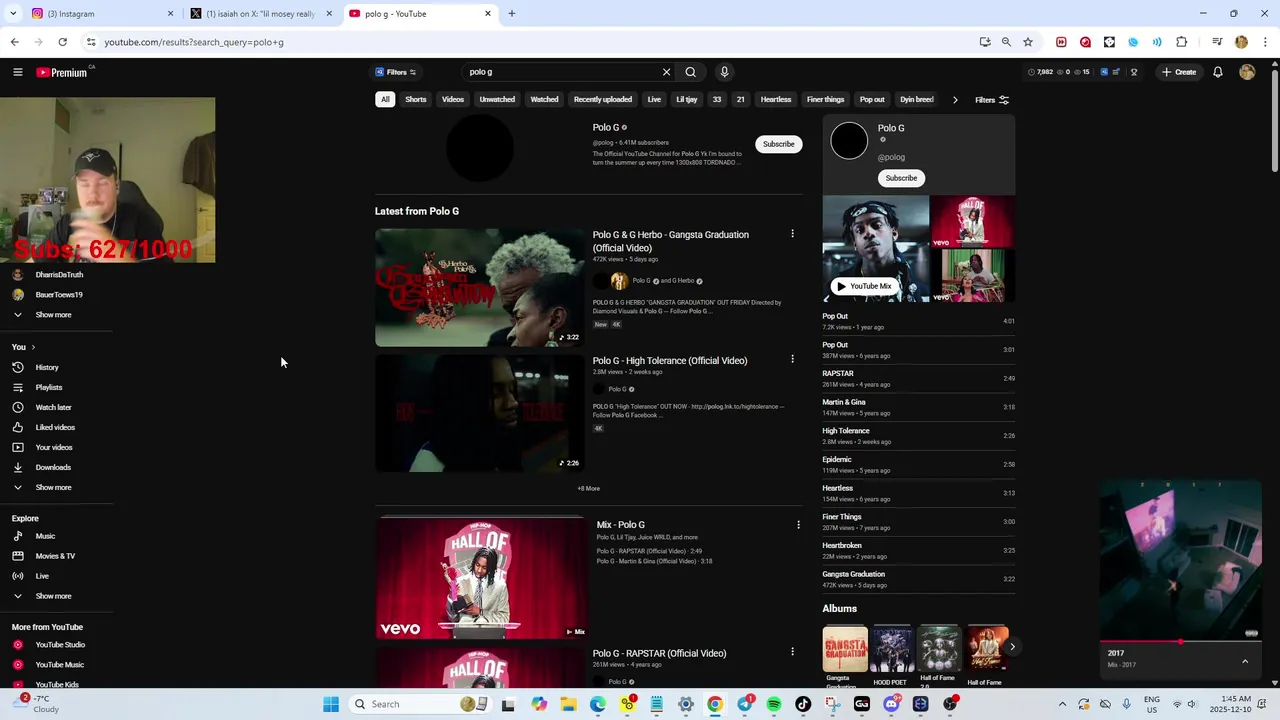Run the search with the magnifier button

click(x=690, y=72)
